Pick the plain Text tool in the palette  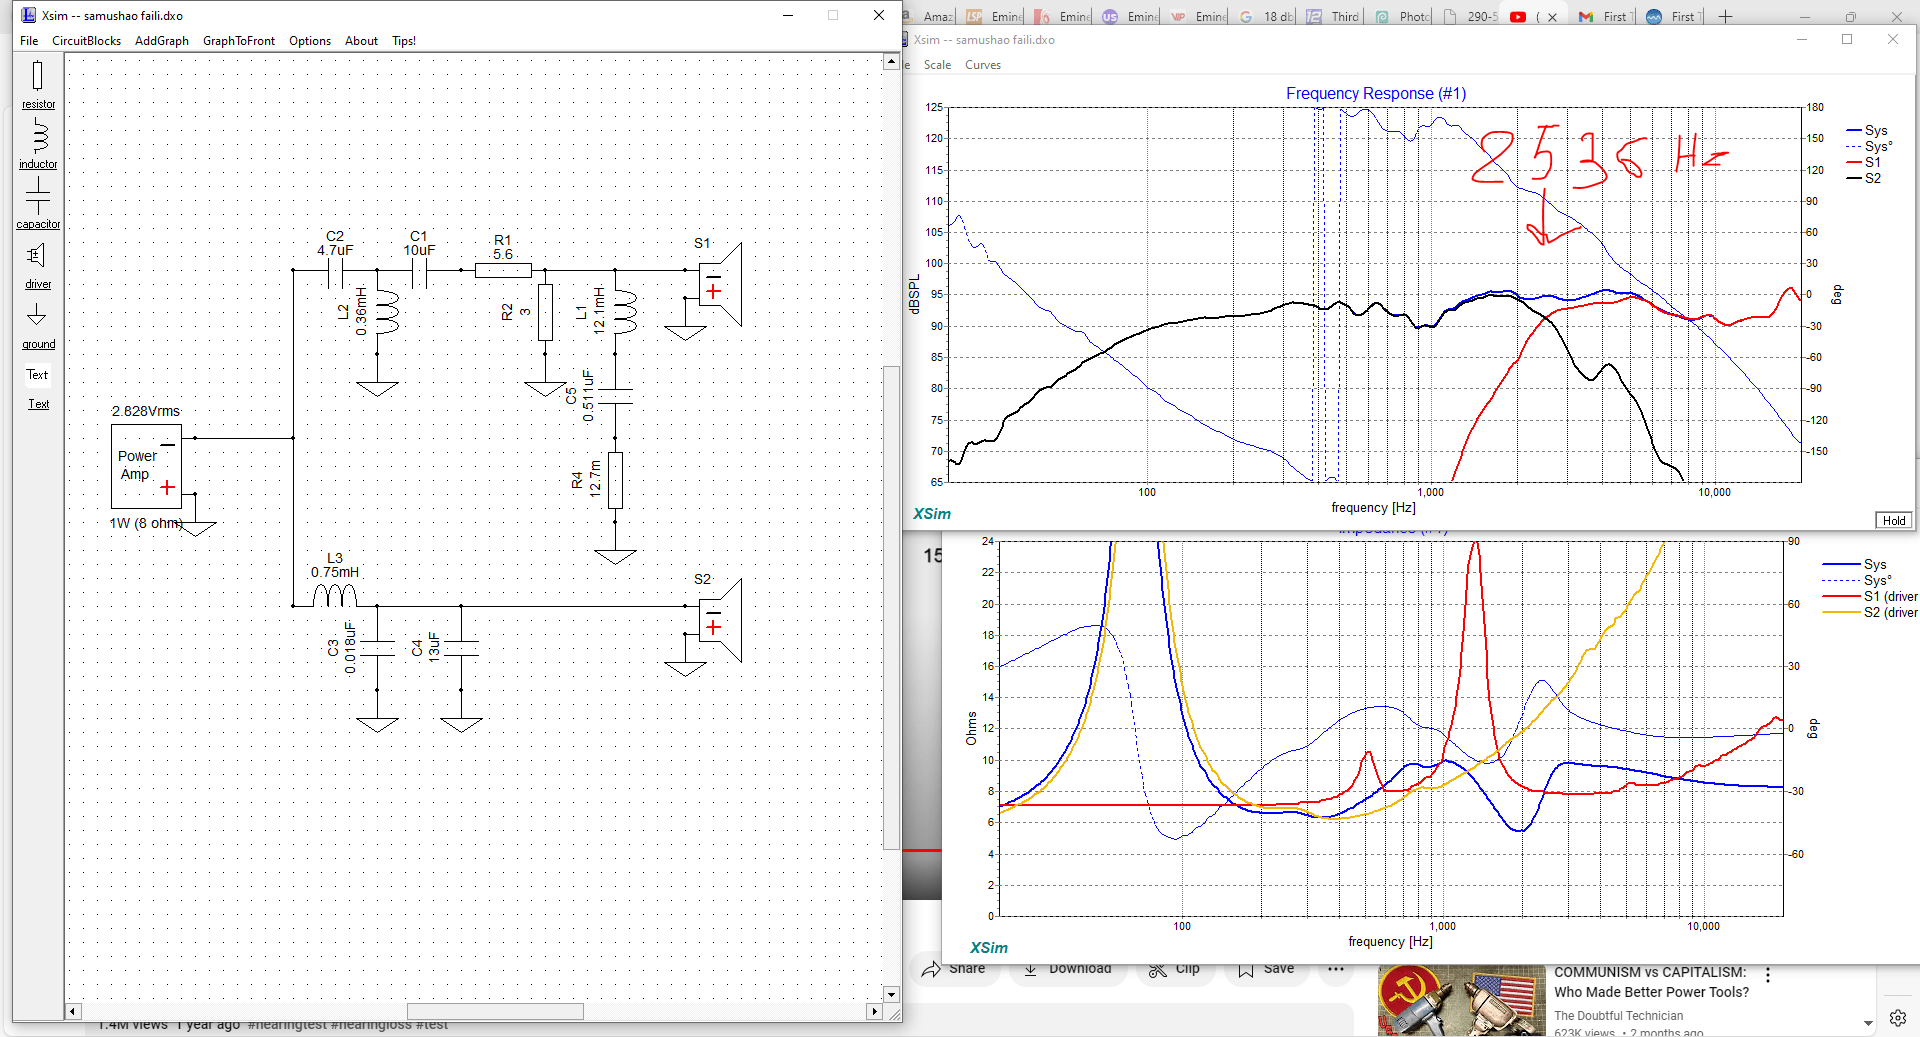coord(37,375)
